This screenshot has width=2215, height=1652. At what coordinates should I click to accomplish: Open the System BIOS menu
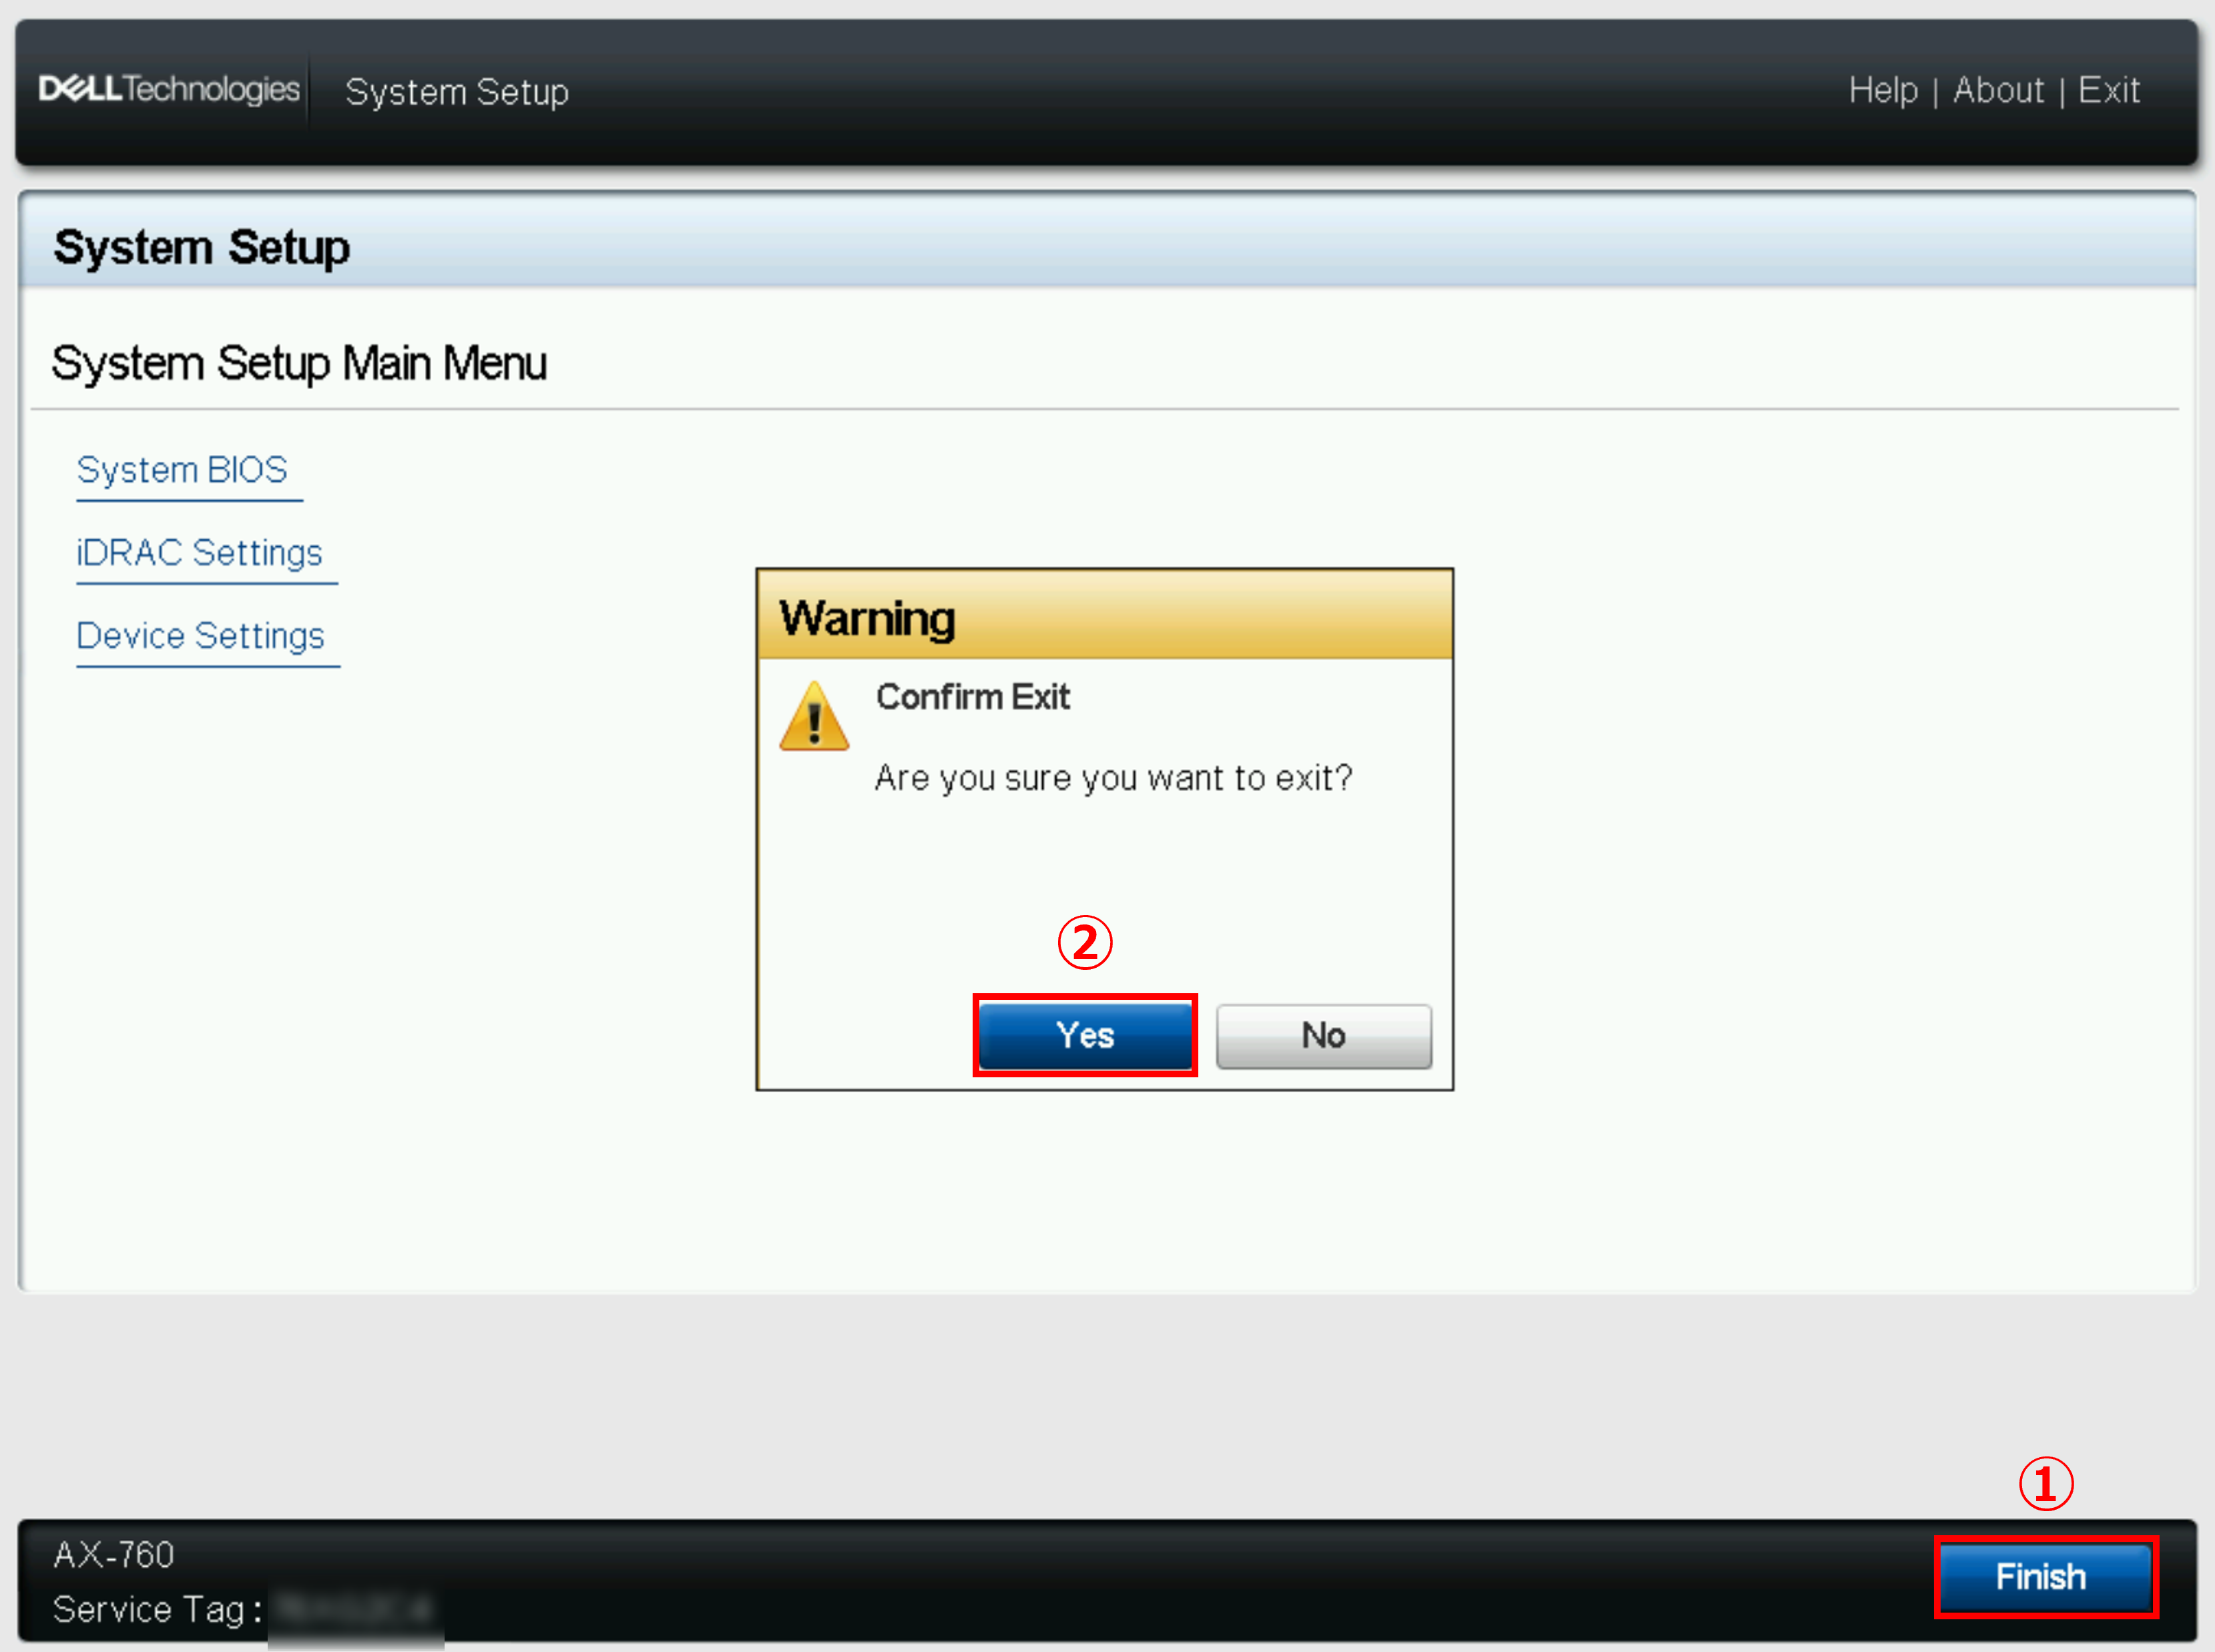pyautogui.click(x=182, y=470)
